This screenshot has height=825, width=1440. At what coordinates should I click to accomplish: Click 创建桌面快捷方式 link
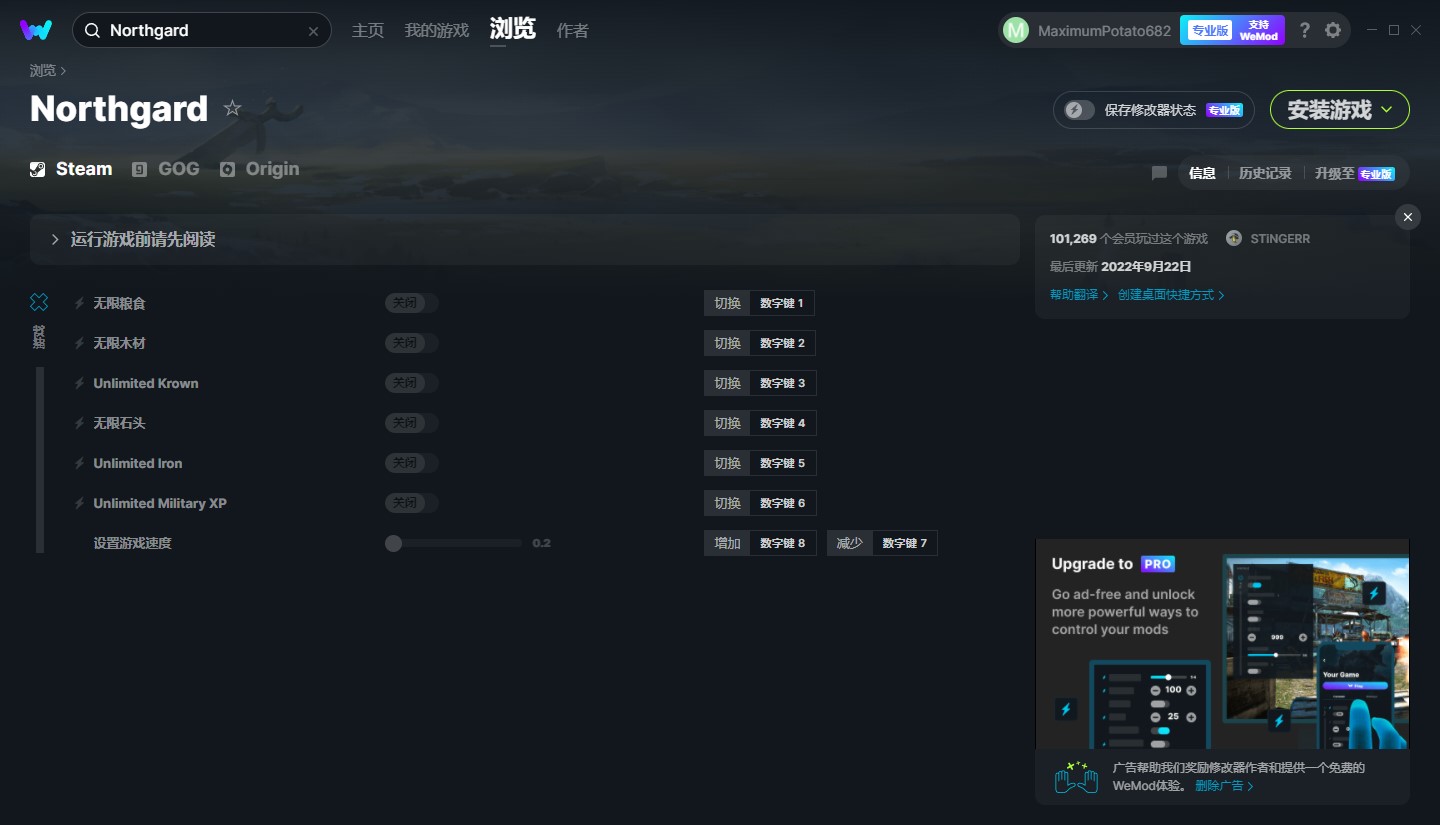(x=1171, y=295)
